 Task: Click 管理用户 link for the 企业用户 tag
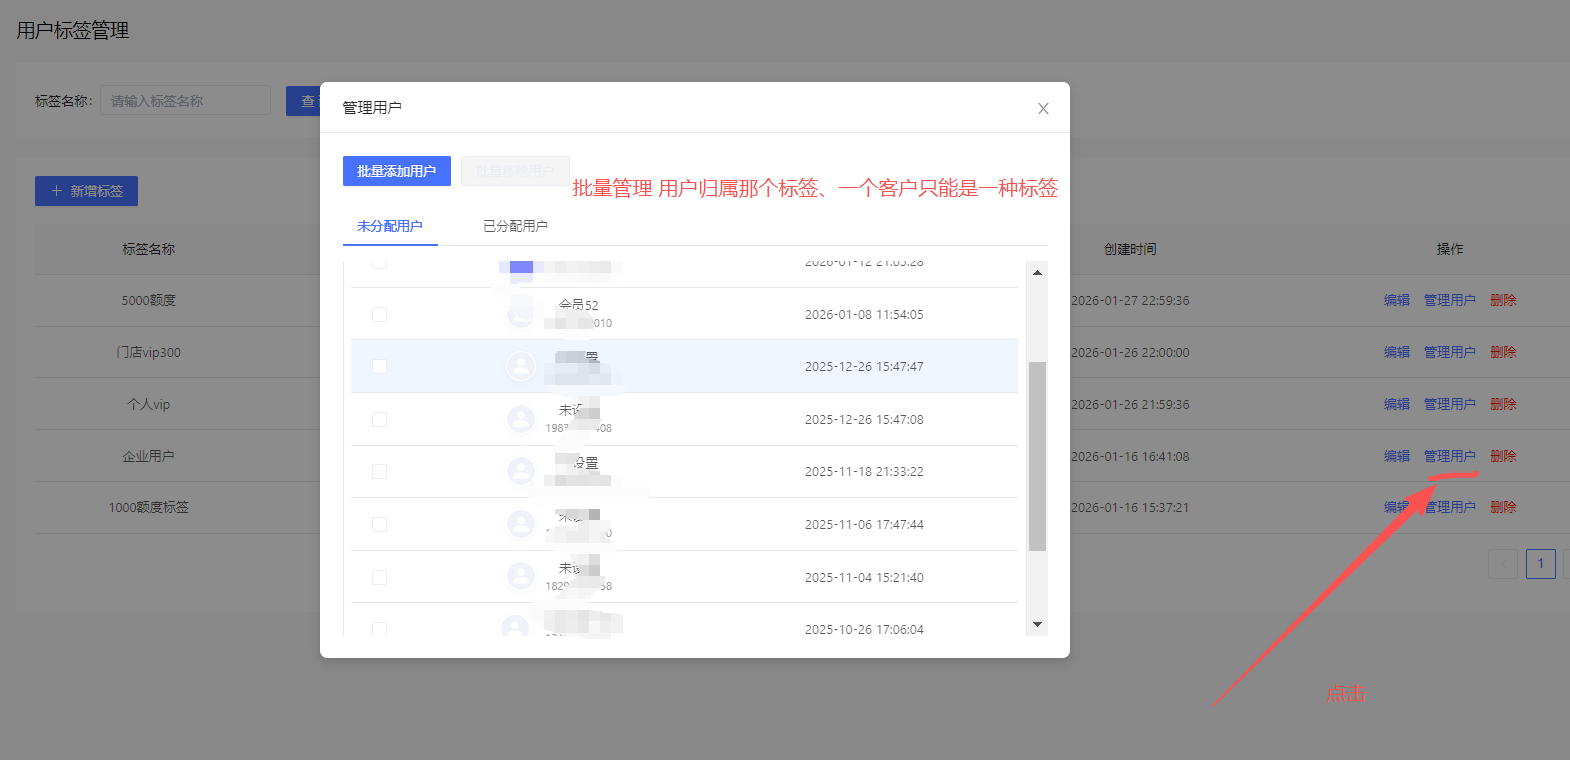coord(1449,456)
